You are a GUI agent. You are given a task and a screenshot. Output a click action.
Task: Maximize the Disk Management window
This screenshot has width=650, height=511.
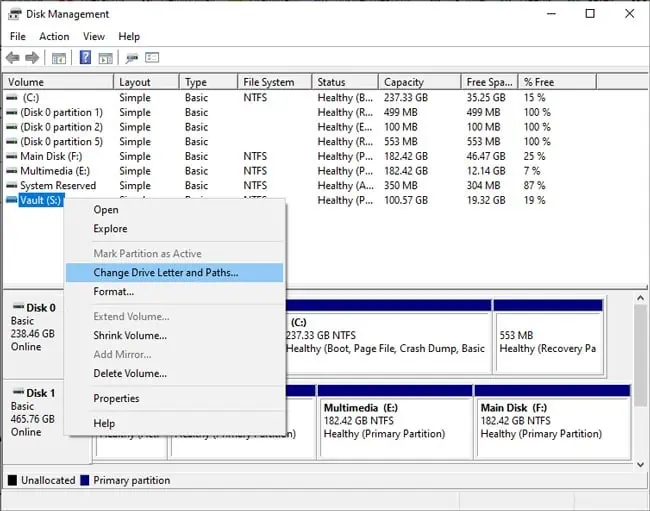(x=590, y=14)
